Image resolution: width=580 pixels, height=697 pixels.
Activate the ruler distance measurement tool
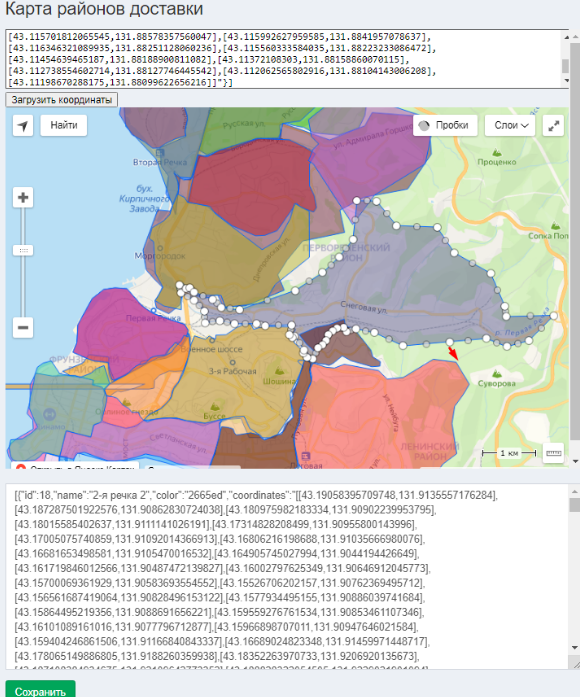[x=553, y=453]
